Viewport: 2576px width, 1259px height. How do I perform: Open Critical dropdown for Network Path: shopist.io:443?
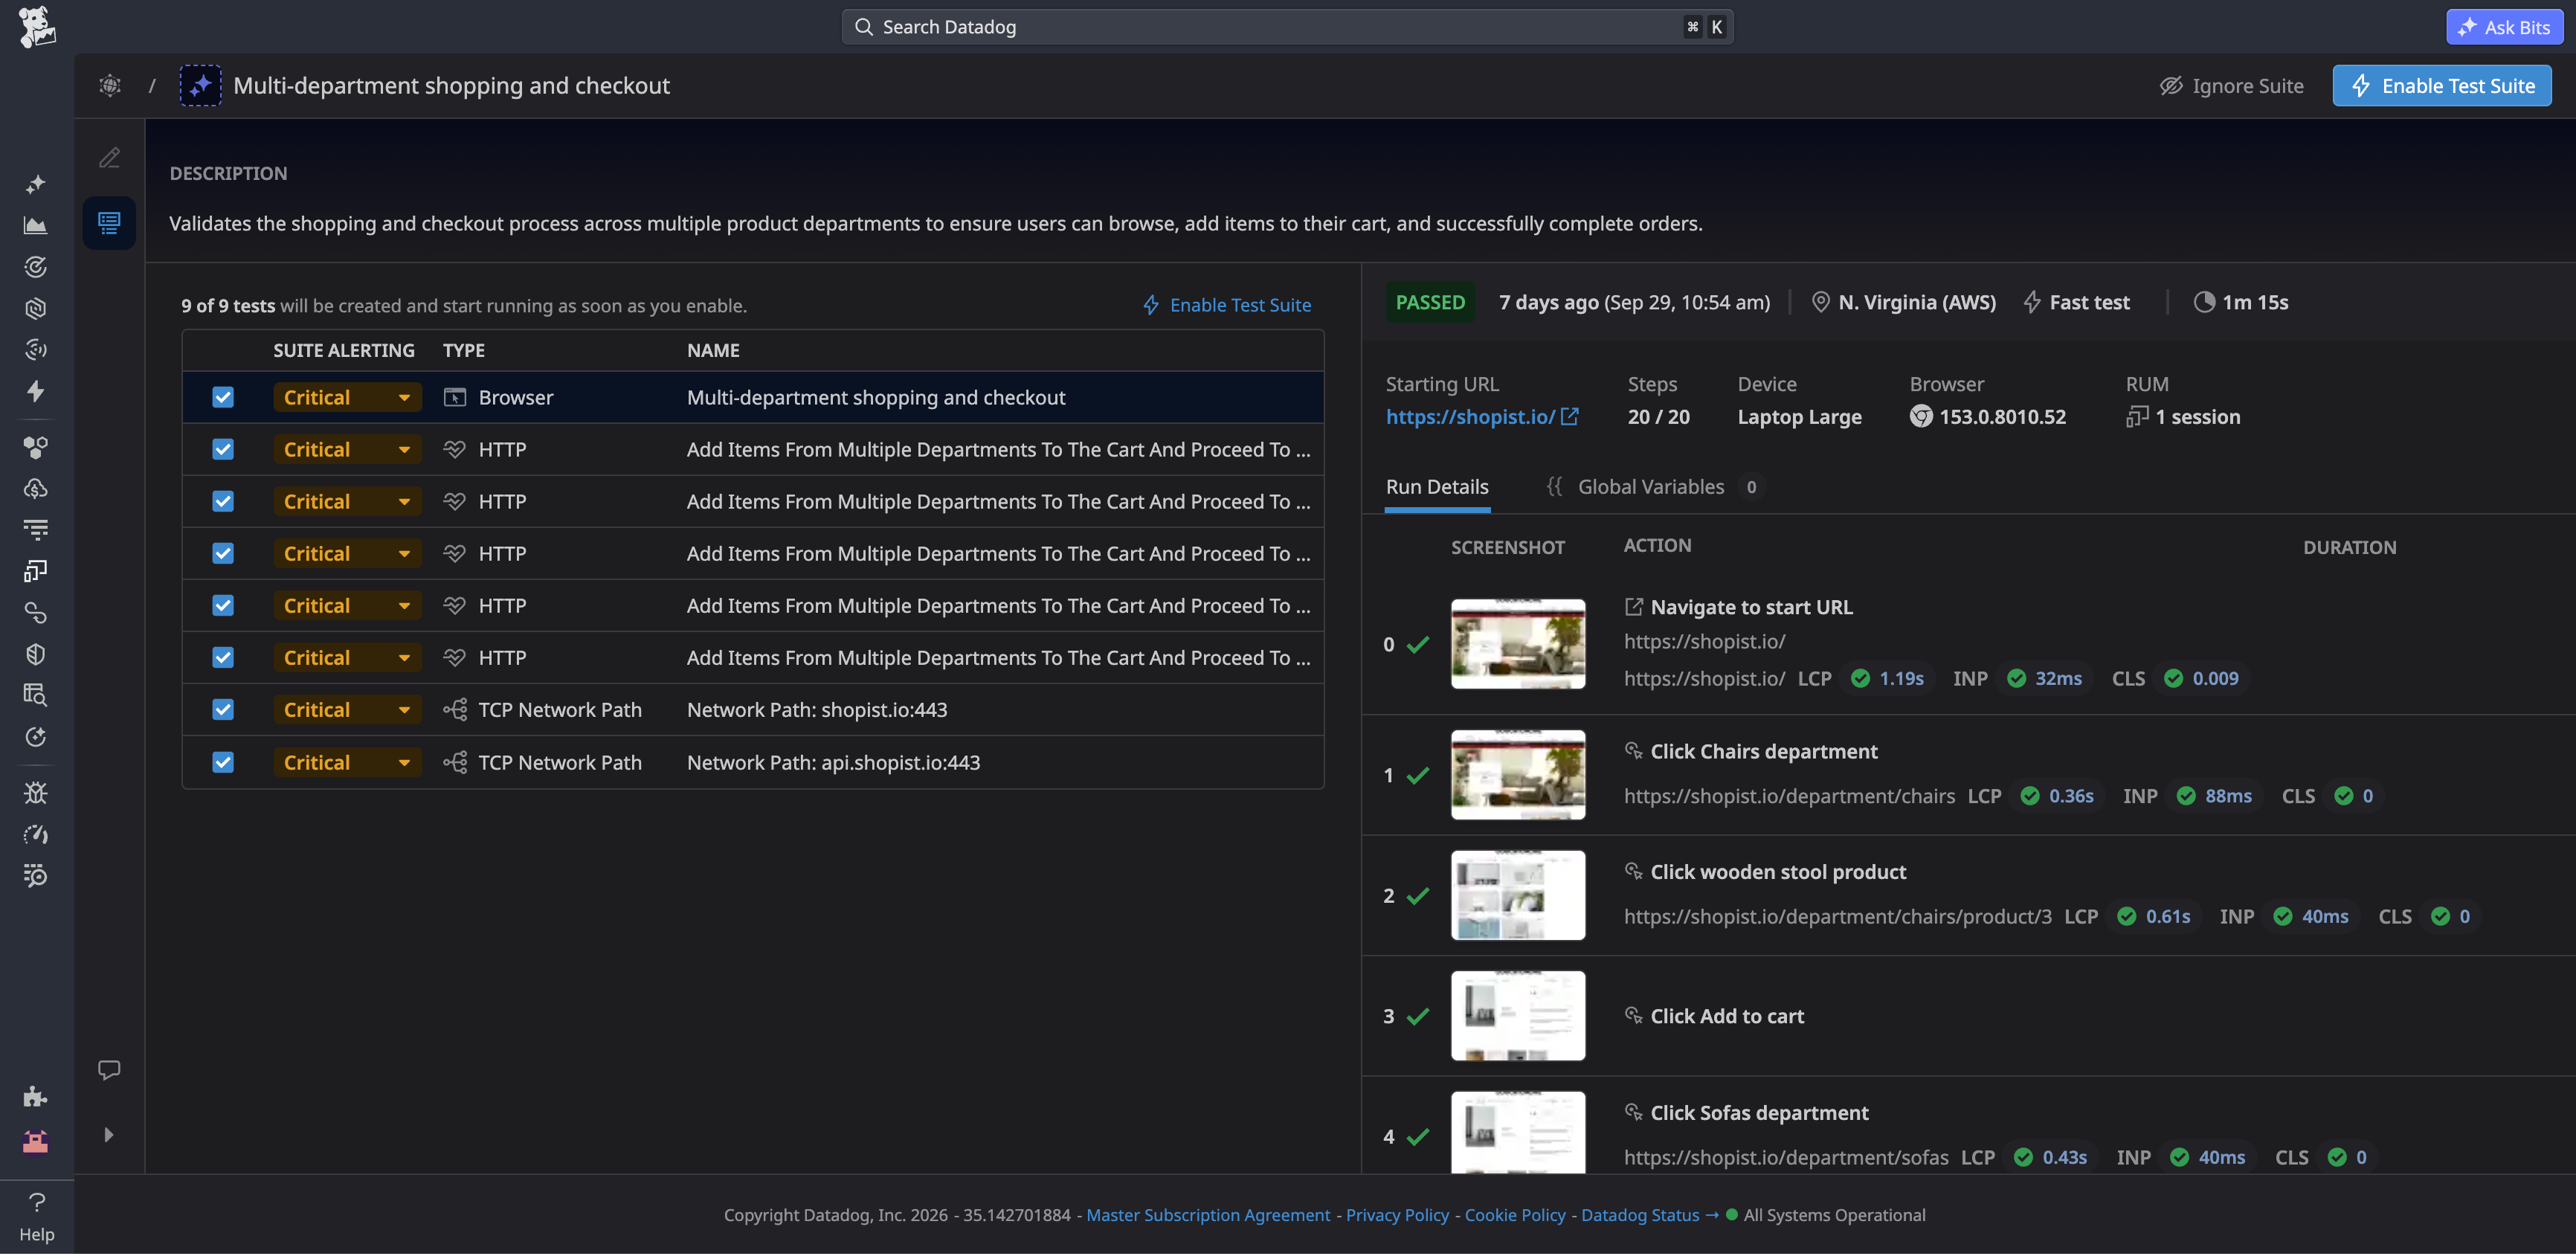[347, 711]
